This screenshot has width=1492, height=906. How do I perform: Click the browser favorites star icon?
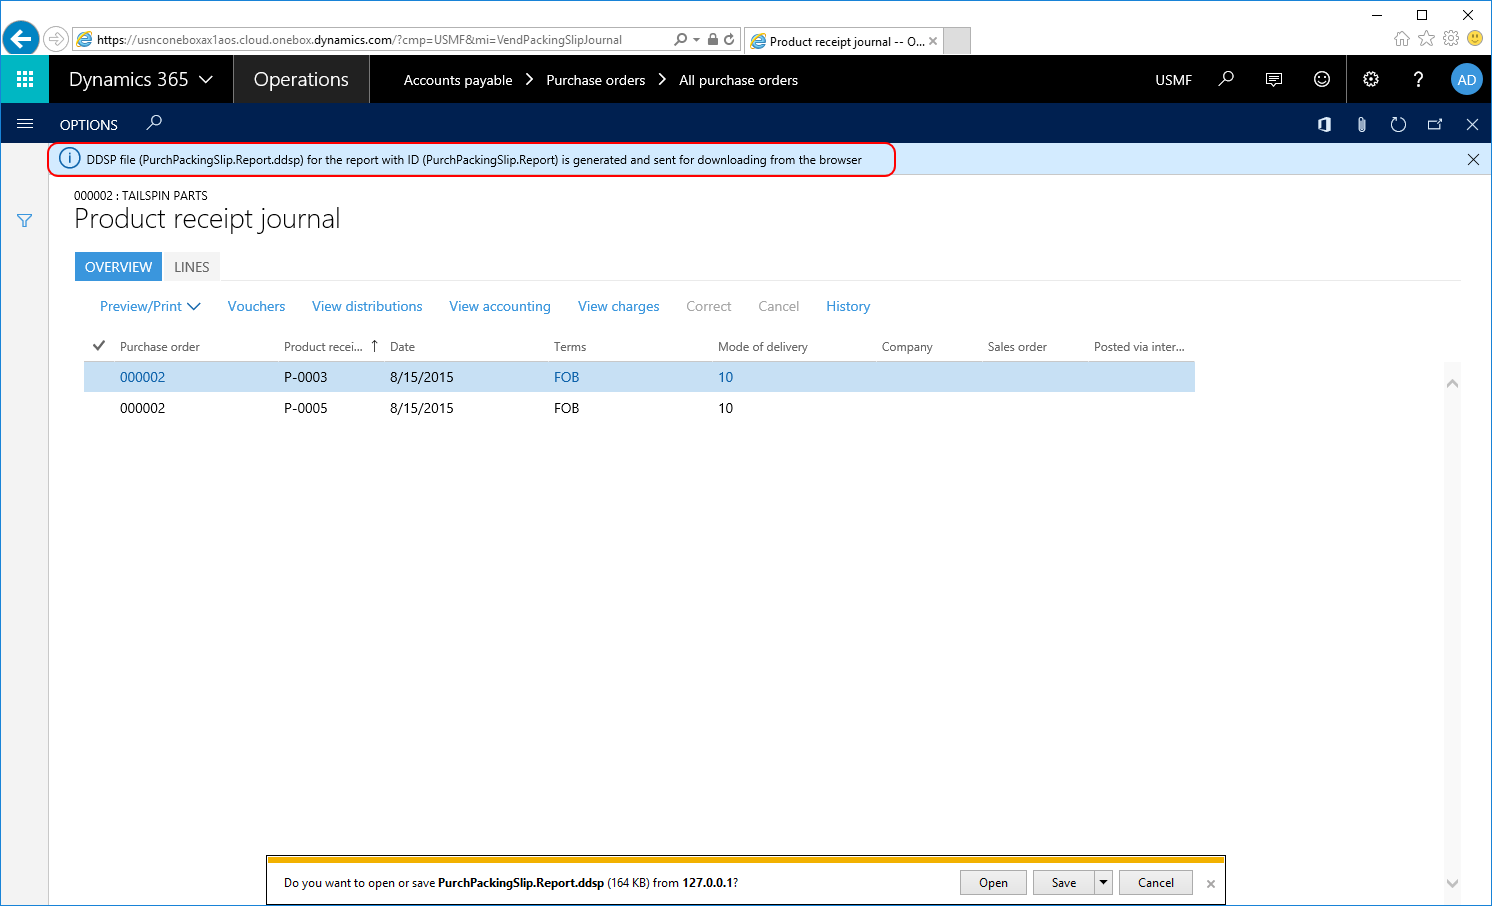[1426, 39]
